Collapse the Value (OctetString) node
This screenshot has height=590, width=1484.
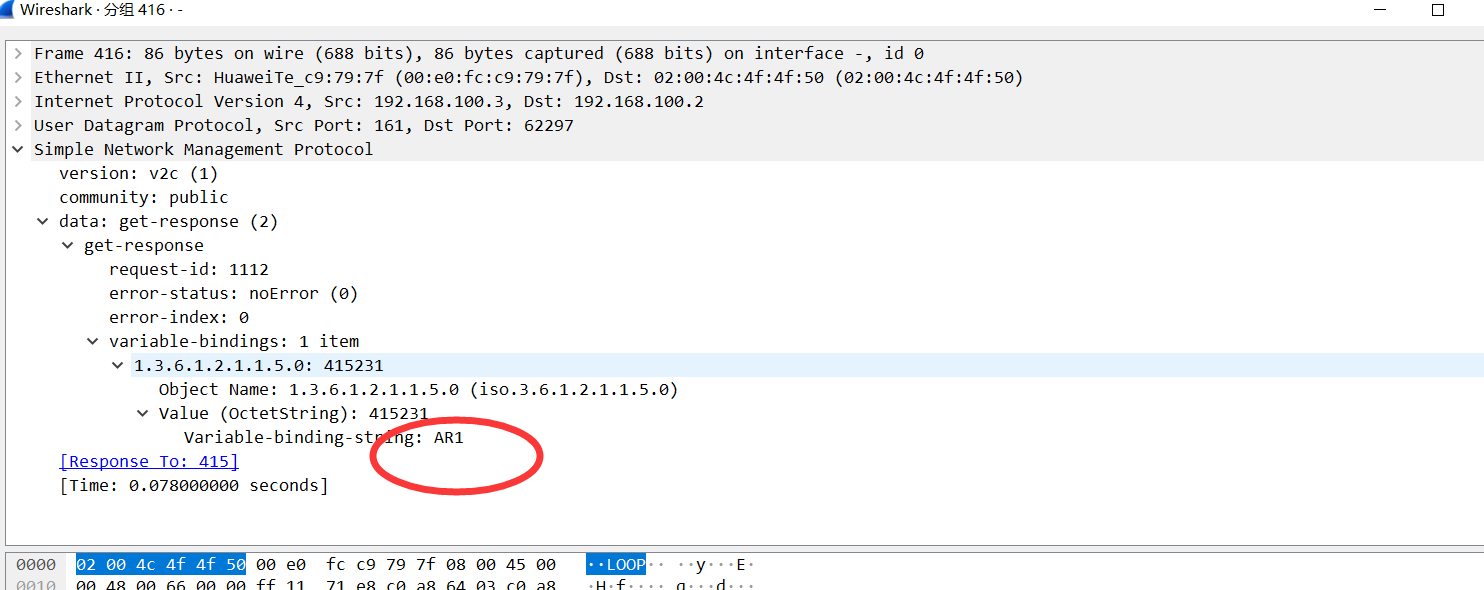click(142, 413)
